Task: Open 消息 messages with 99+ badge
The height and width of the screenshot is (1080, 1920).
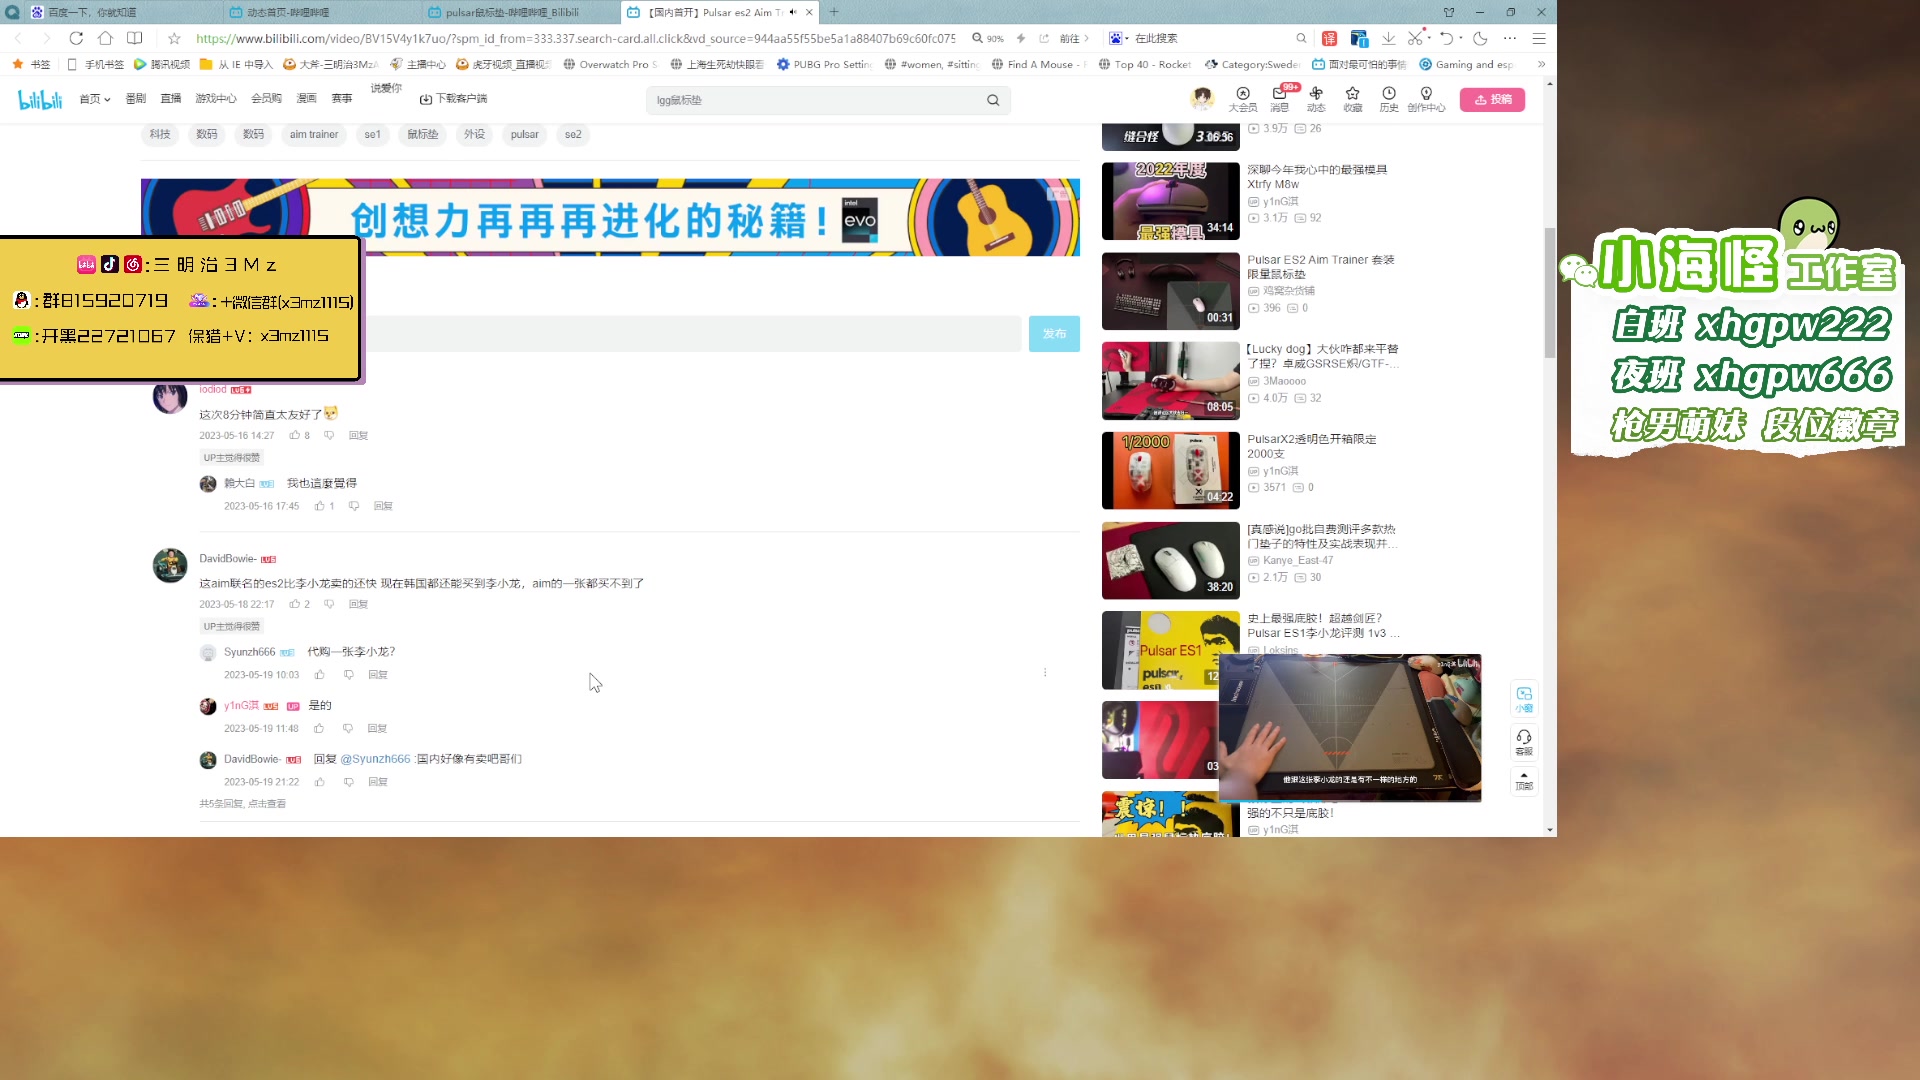Action: 1280,99
